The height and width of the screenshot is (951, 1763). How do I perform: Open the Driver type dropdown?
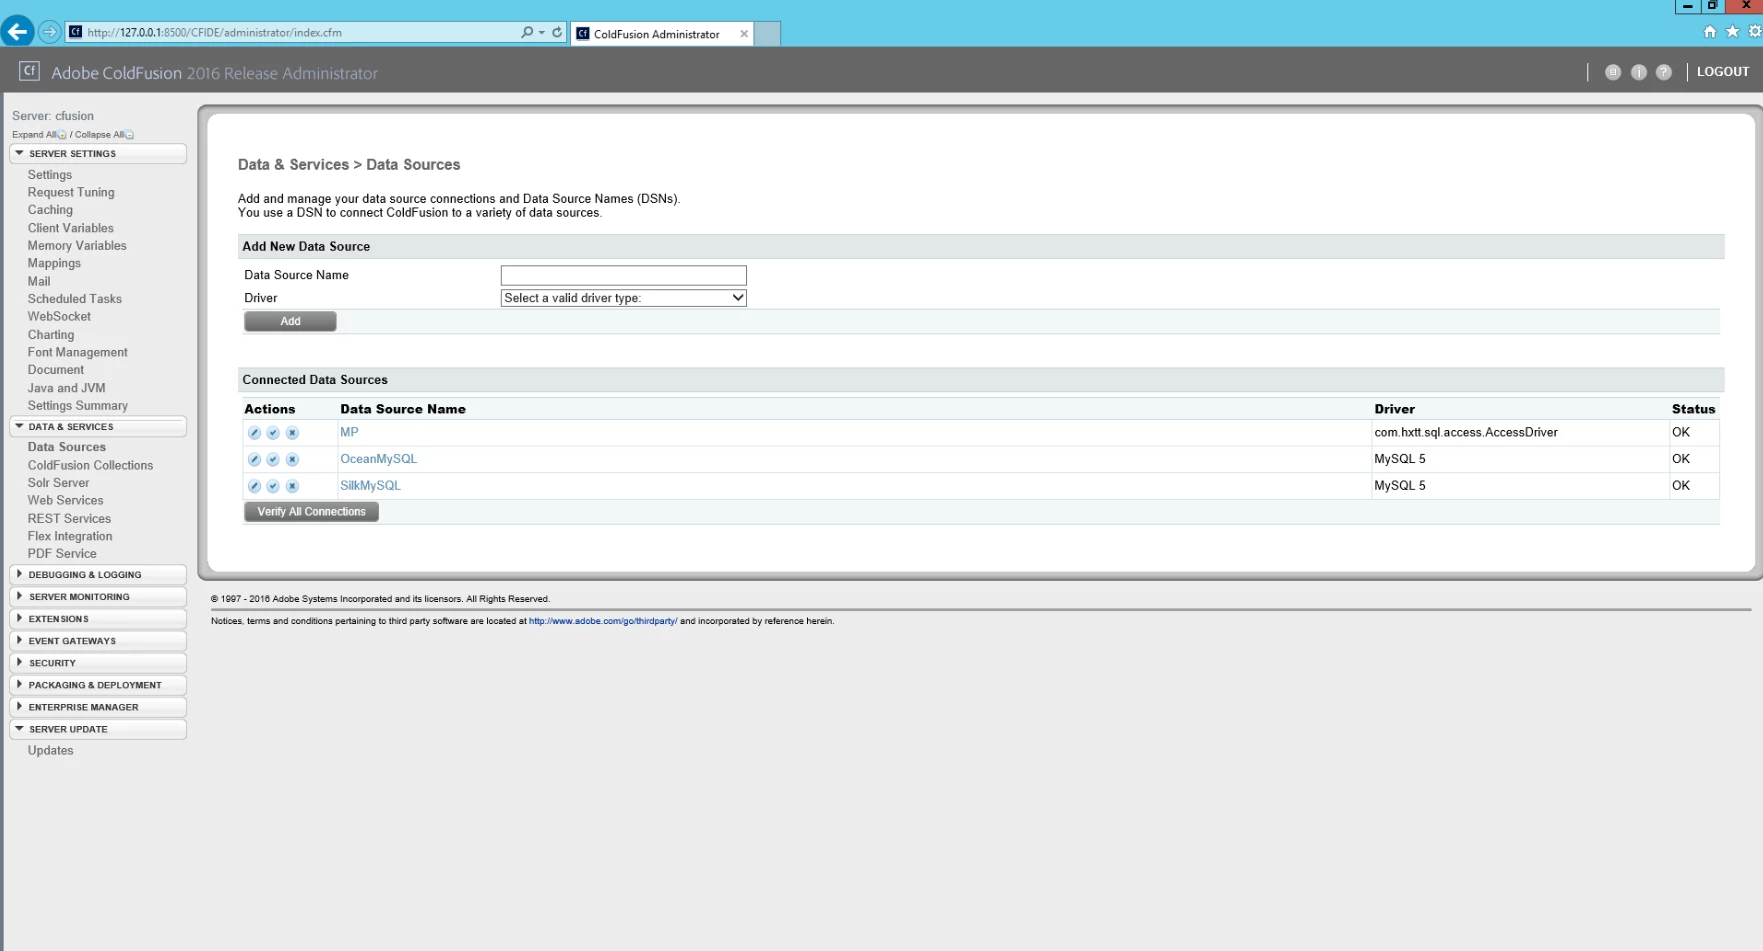click(623, 298)
